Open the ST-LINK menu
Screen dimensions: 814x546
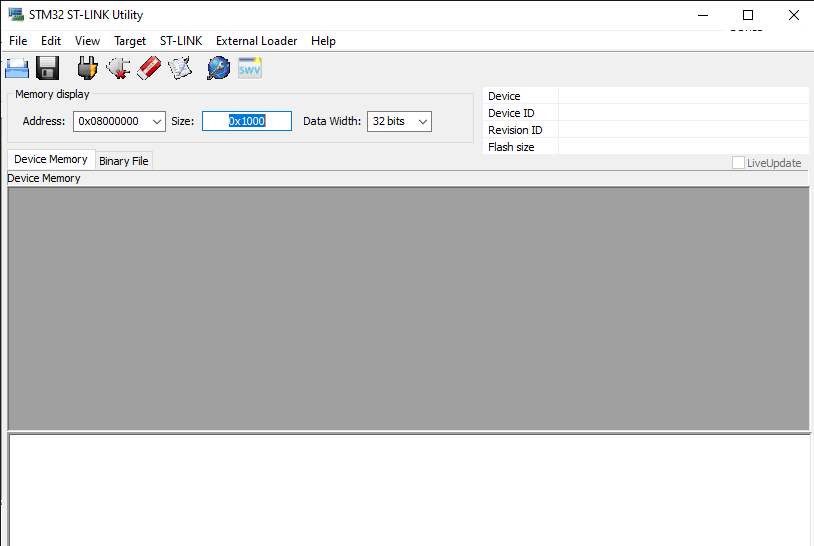[181, 41]
